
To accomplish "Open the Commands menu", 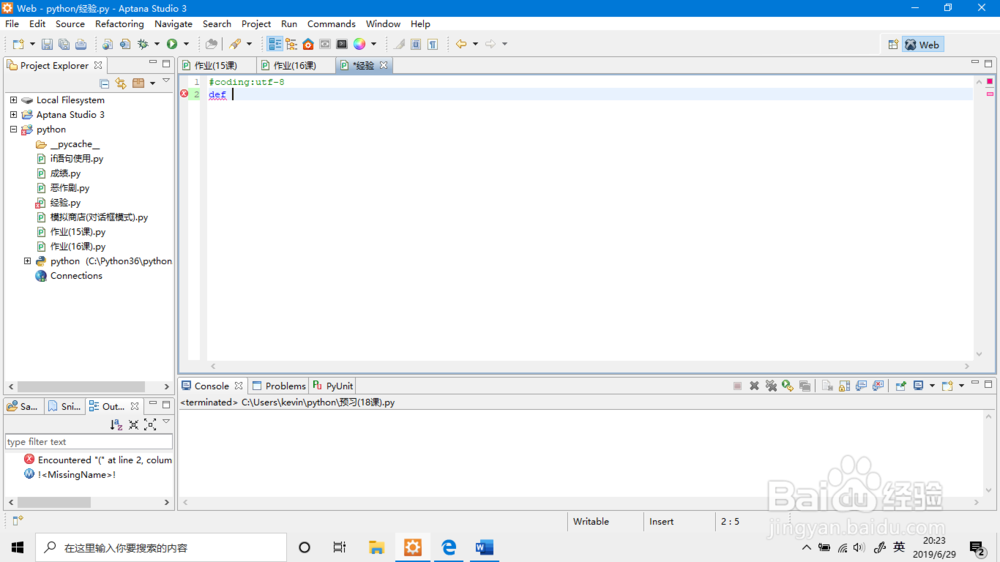I will pos(331,24).
